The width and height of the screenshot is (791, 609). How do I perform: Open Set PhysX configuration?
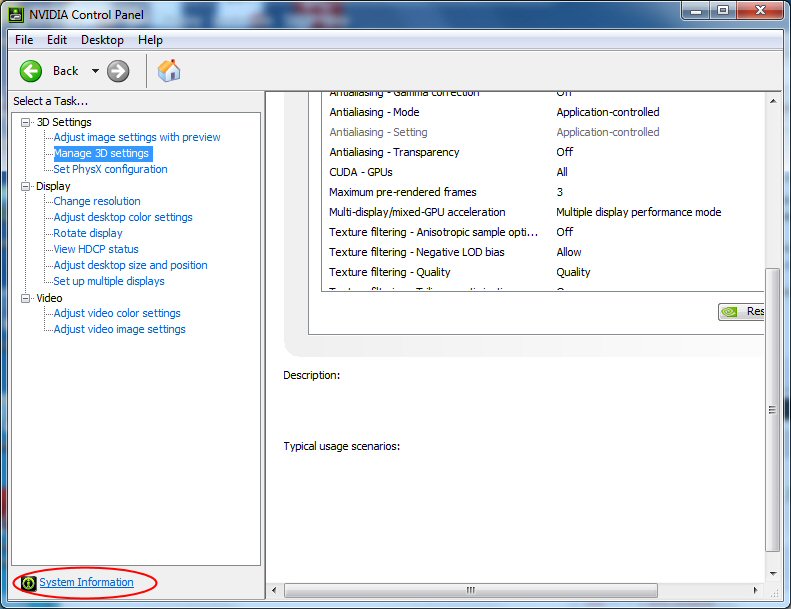point(110,169)
